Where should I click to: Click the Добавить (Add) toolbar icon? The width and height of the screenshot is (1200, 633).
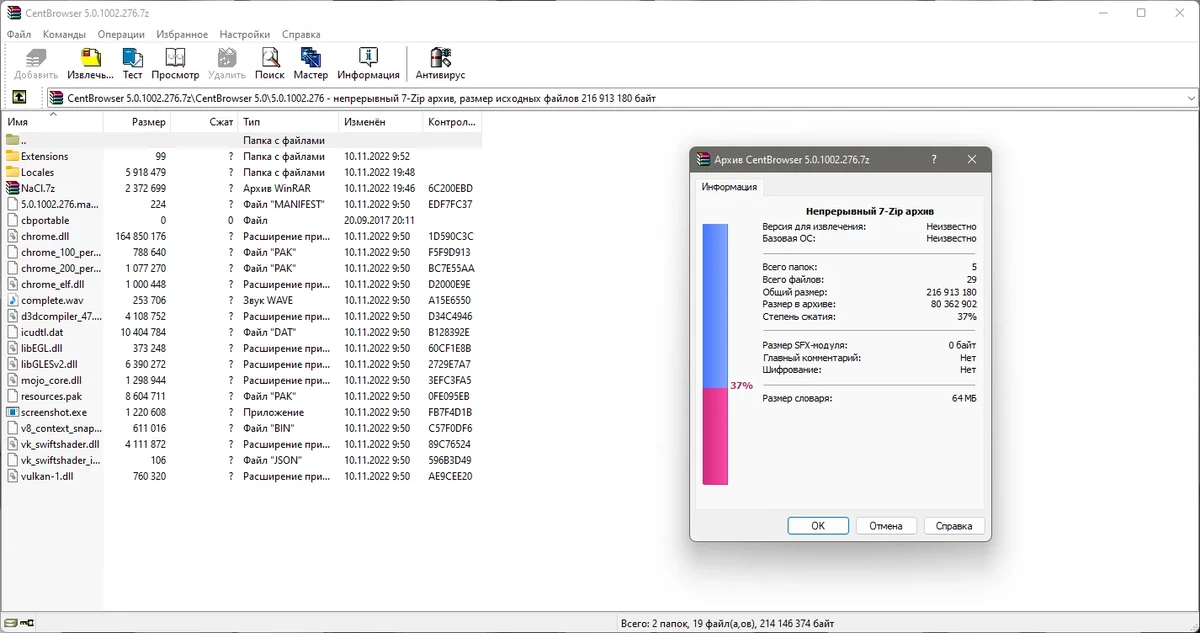pos(36,63)
